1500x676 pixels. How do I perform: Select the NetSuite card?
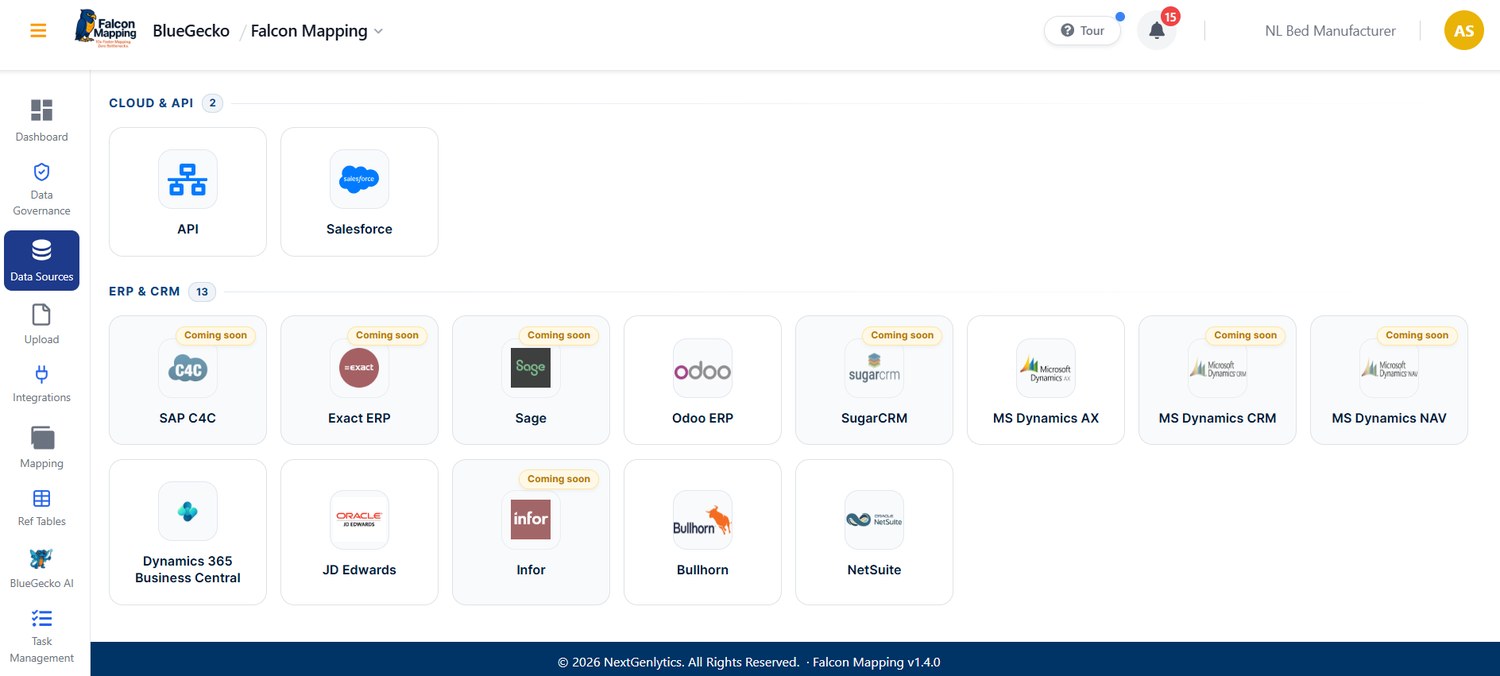(874, 532)
